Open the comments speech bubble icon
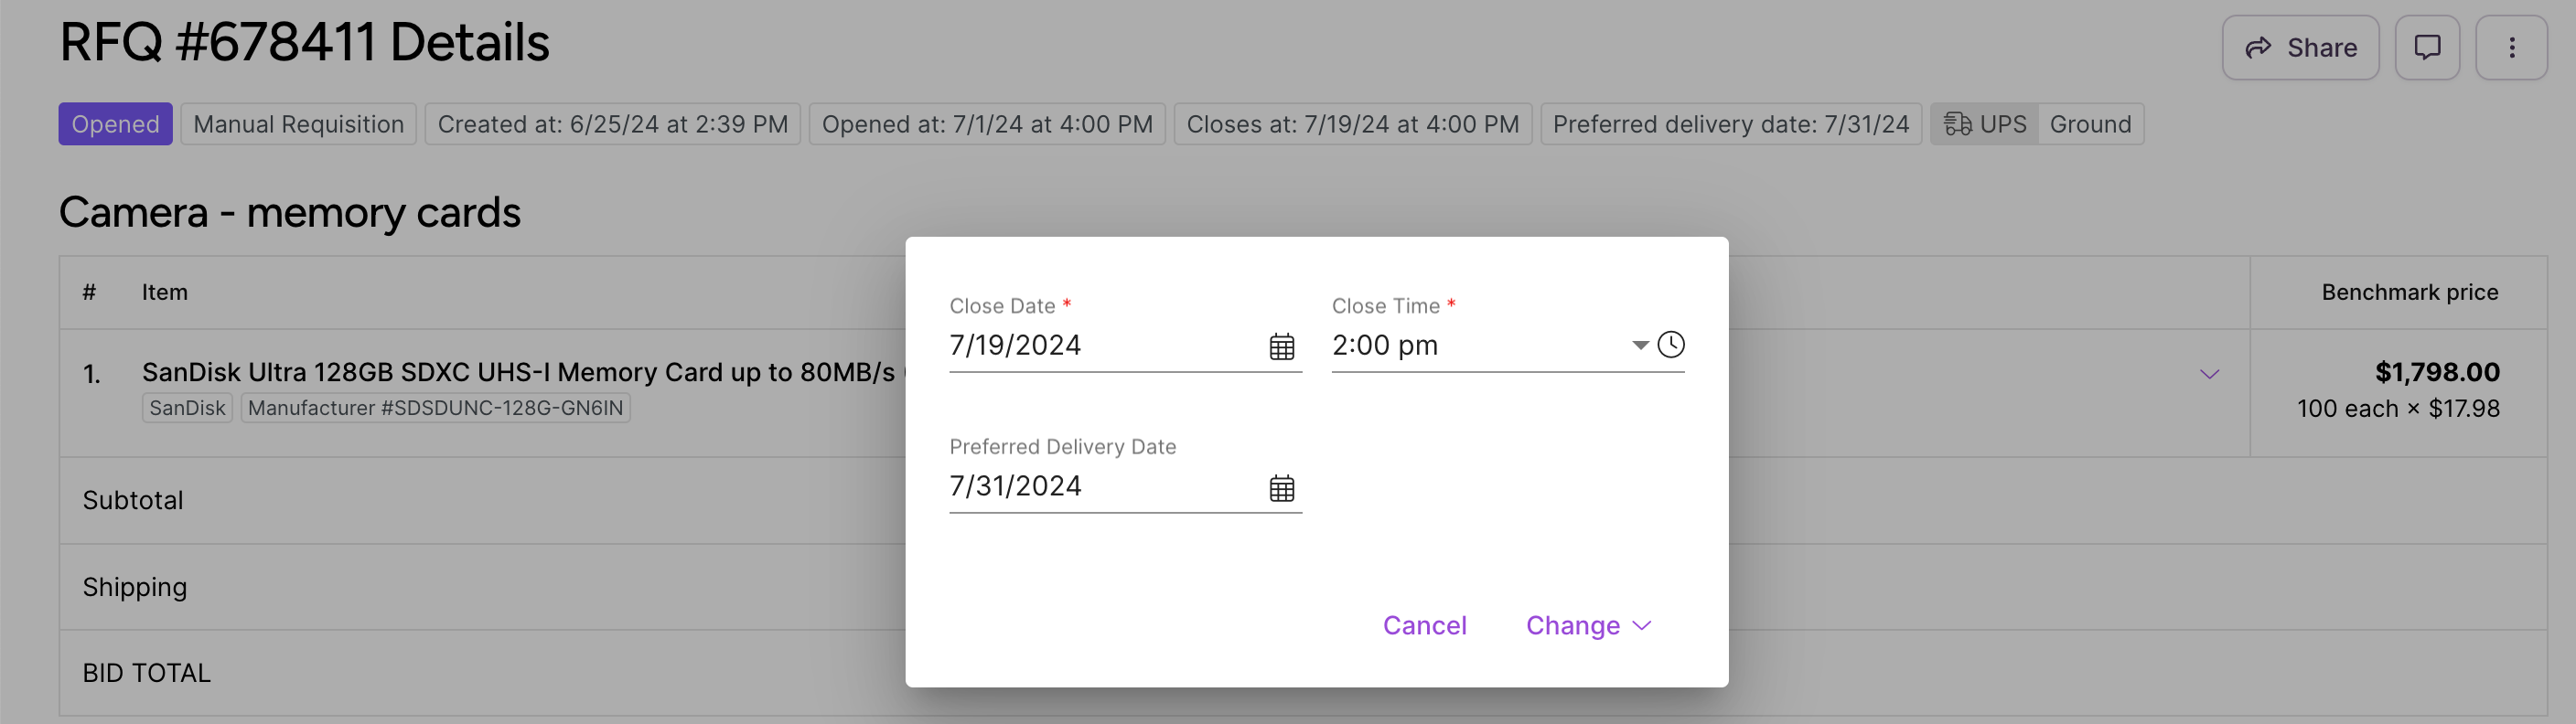Viewport: 2576px width, 724px height. 2426,47
